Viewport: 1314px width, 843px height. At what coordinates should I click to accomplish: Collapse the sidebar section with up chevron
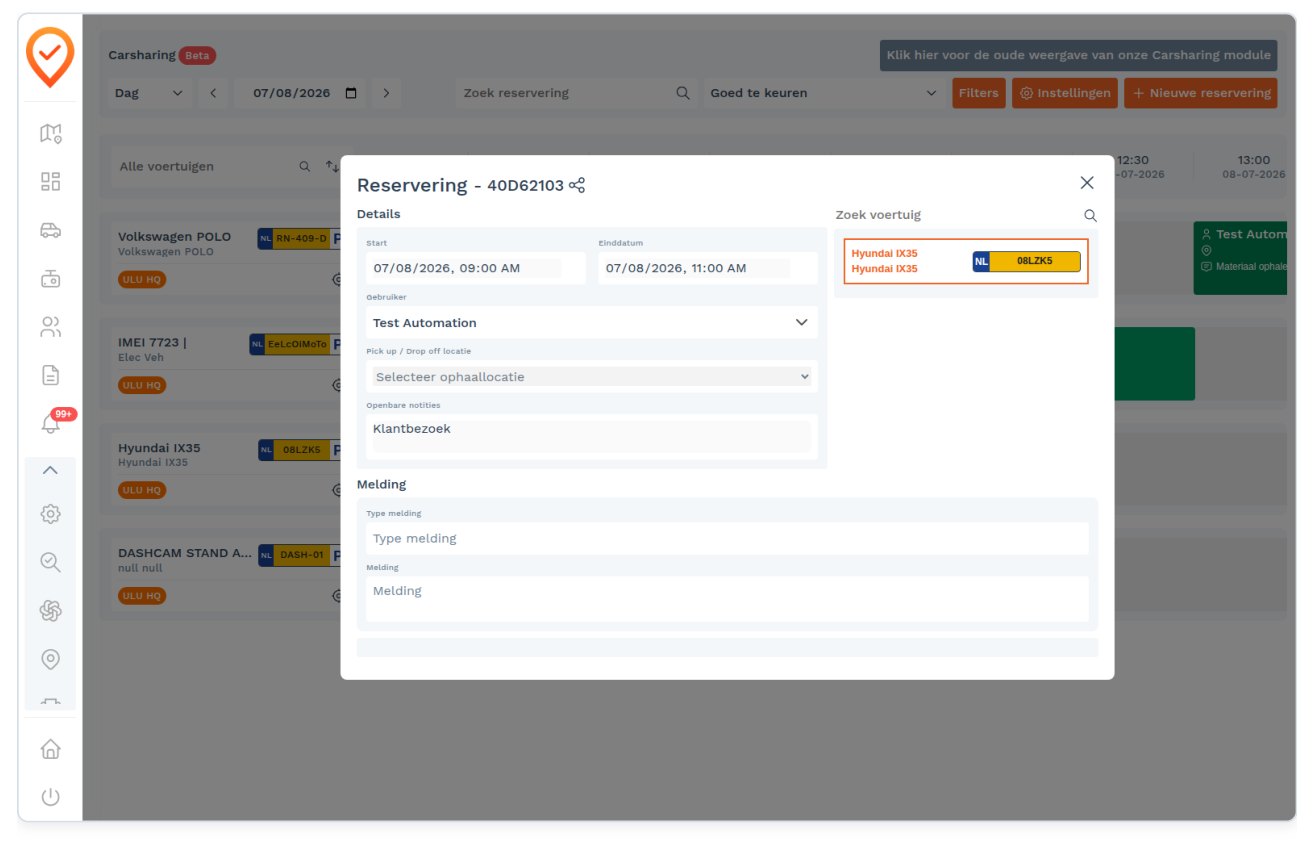tap(50, 470)
